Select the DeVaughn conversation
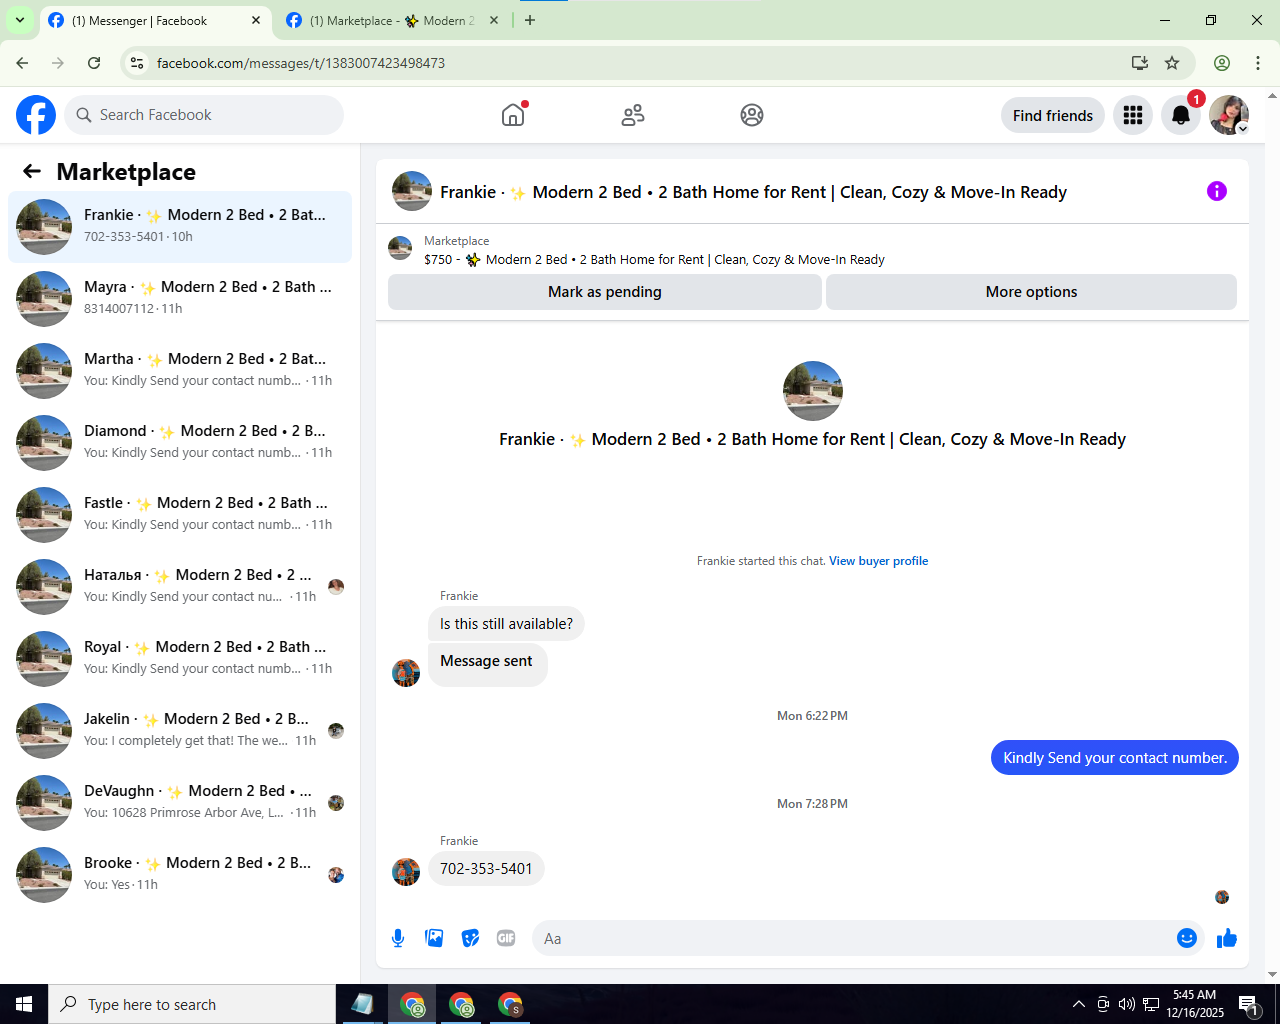This screenshot has height=1024, width=1280. point(180,803)
